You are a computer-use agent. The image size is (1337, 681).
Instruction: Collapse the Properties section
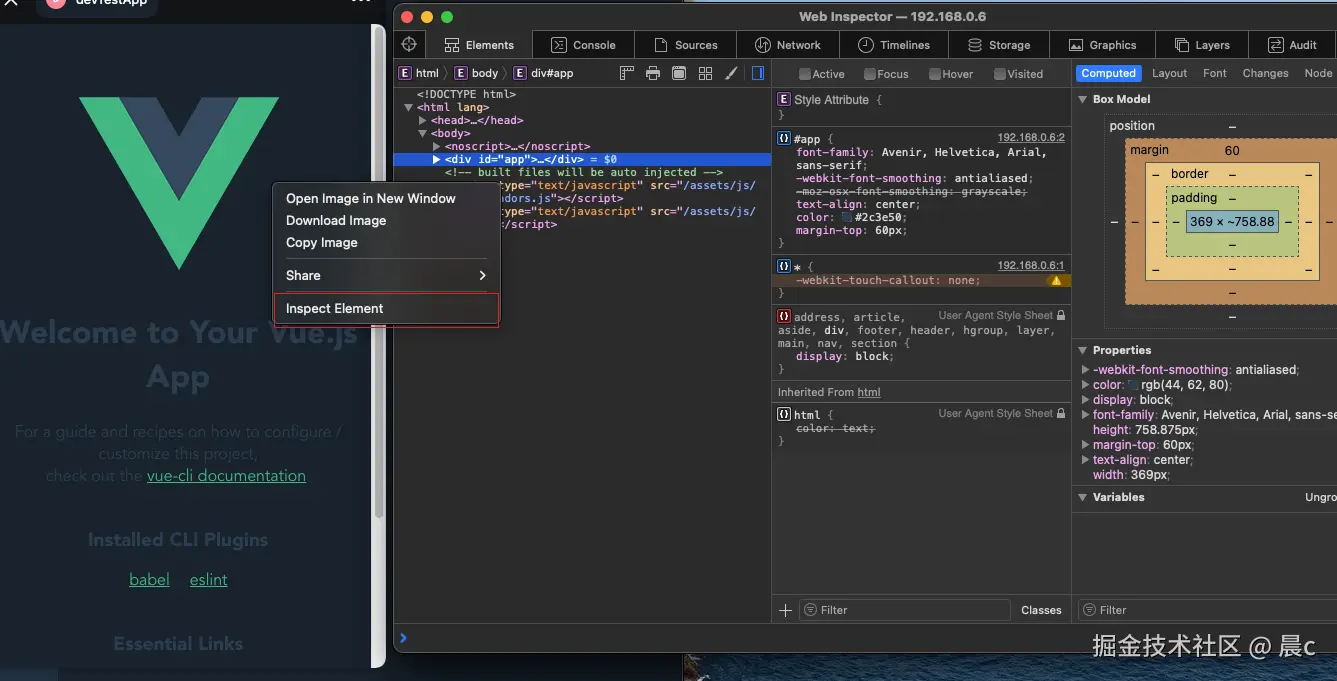click(x=1083, y=351)
